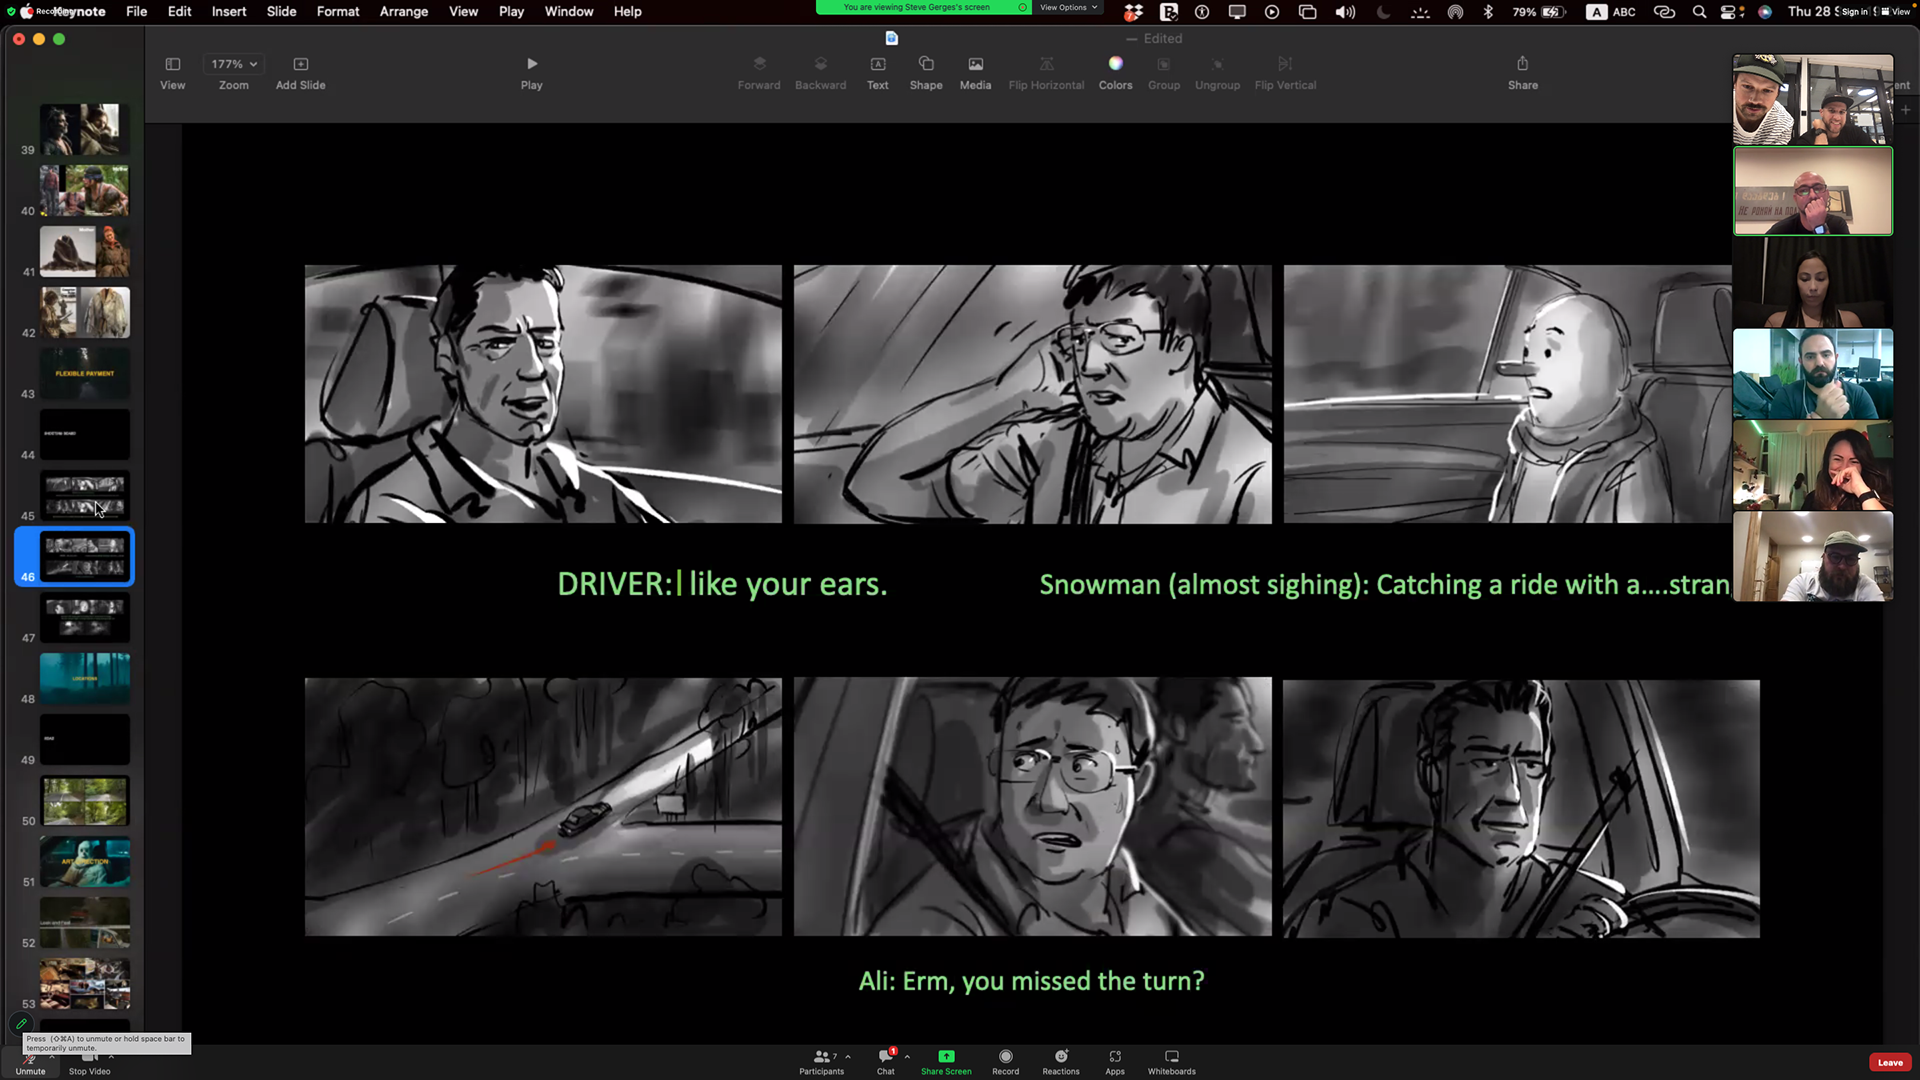Viewport: 1920px width, 1080px height.
Task: Open the Format menu
Action: (x=337, y=12)
